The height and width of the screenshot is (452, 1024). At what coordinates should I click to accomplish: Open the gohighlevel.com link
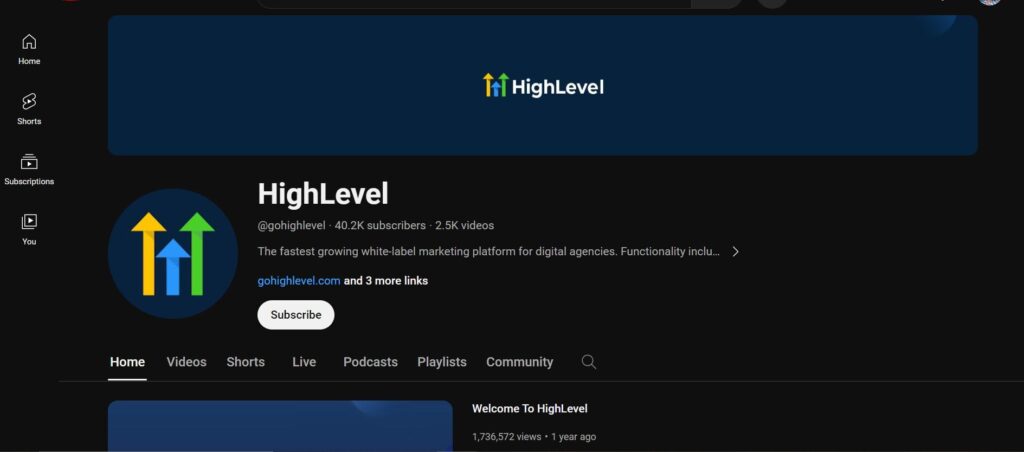[298, 281]
